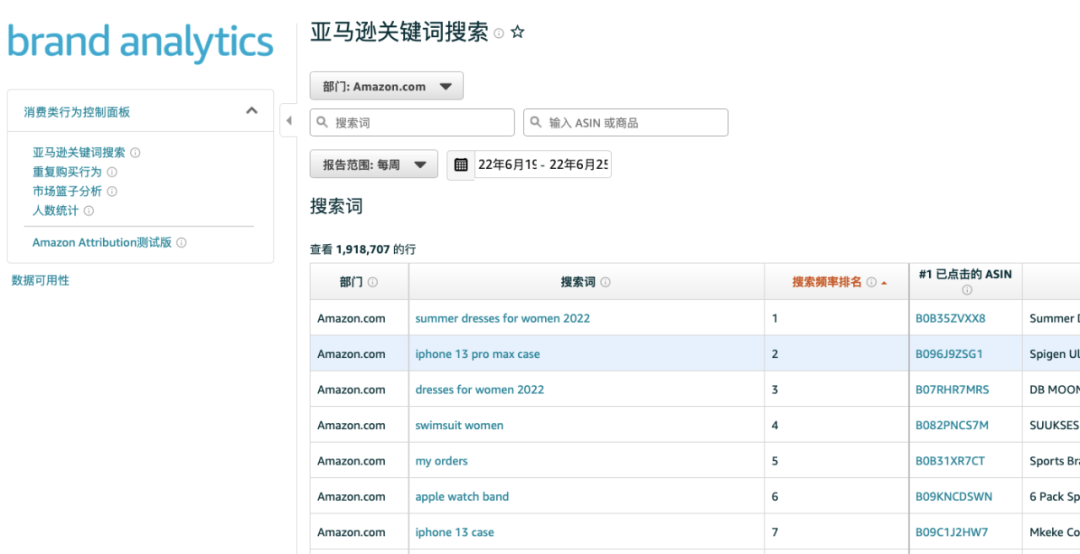Collapse the 消费类行为控制面板 panel chevron
Screen dimensions: 1080x554
[x=252, y=110]
